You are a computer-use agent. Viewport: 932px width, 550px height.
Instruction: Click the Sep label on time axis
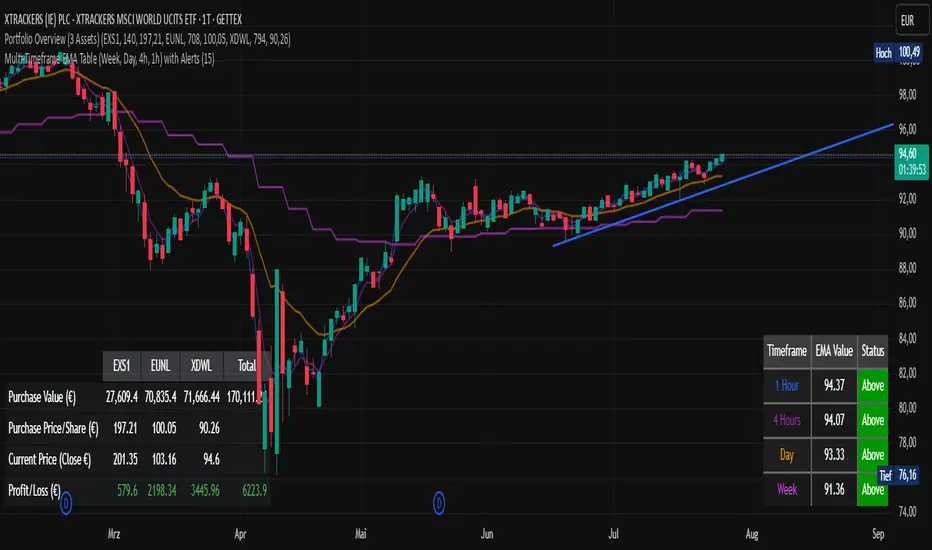point(879,534)
